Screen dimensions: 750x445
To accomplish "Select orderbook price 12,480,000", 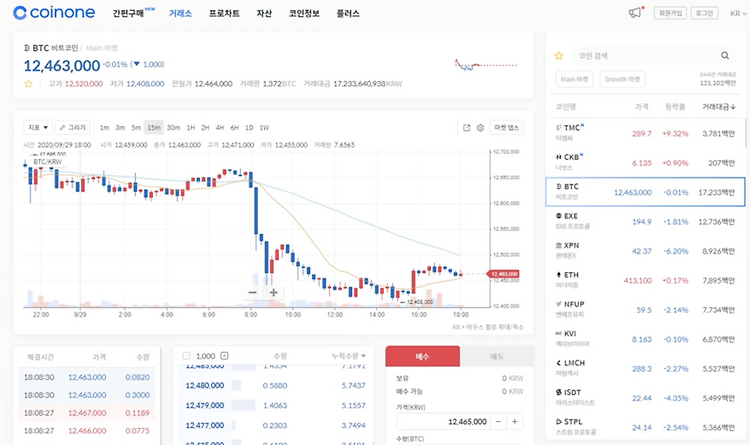I will pyautogui.click(x=205, y=386).
